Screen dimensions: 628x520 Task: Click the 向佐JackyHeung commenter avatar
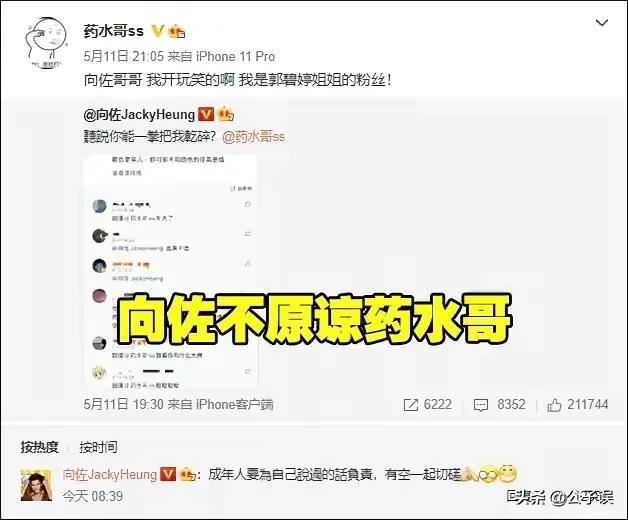pos(36,486)
